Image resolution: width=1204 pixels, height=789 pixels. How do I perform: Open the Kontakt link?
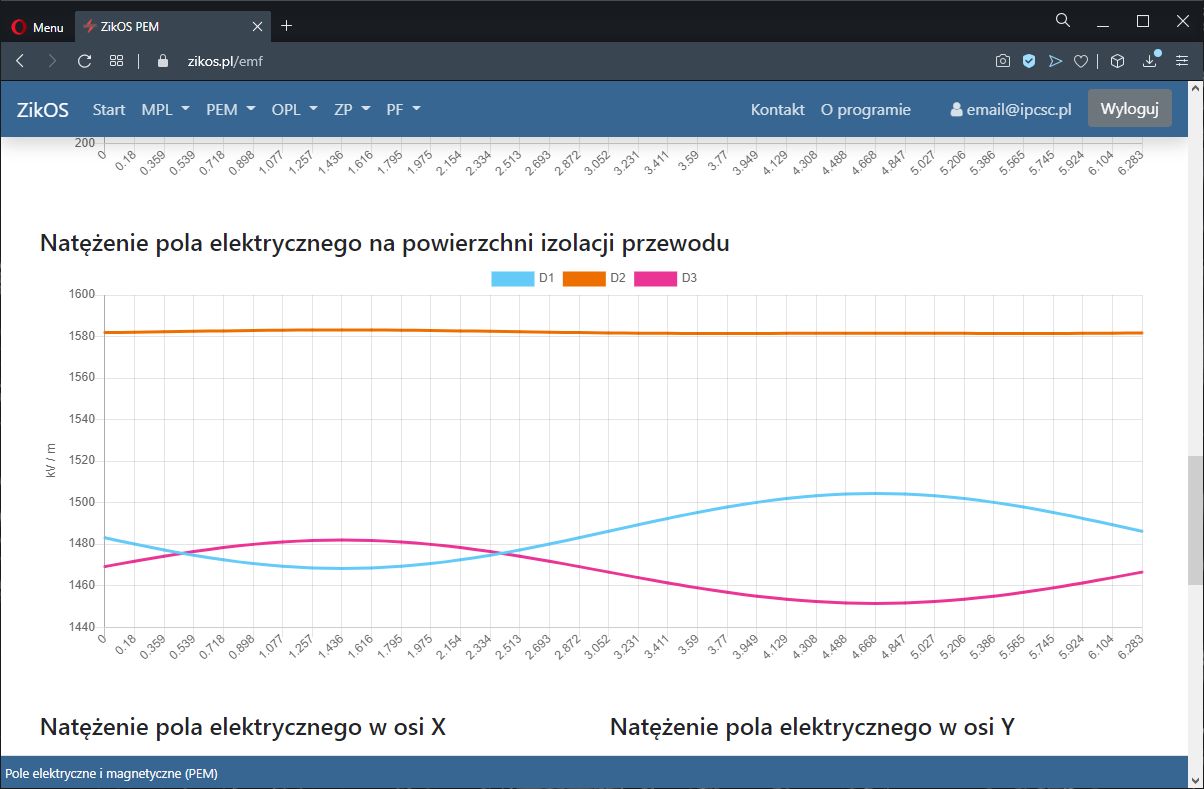pos(777,110)
